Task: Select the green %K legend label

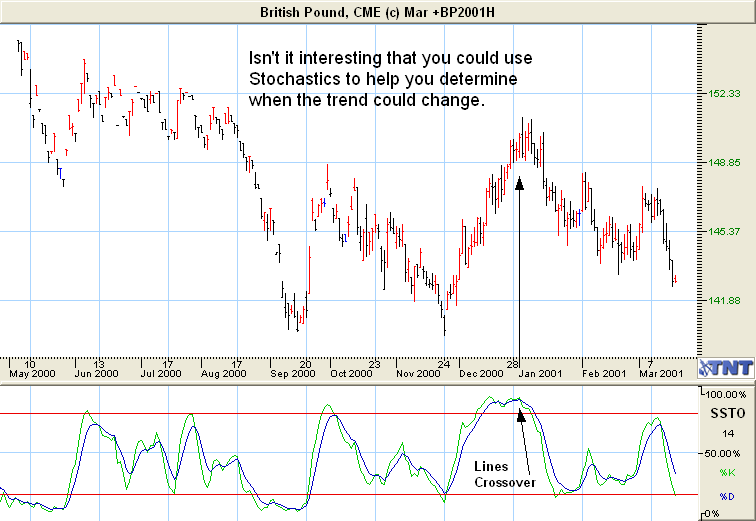Action: (x=727, y=470)
